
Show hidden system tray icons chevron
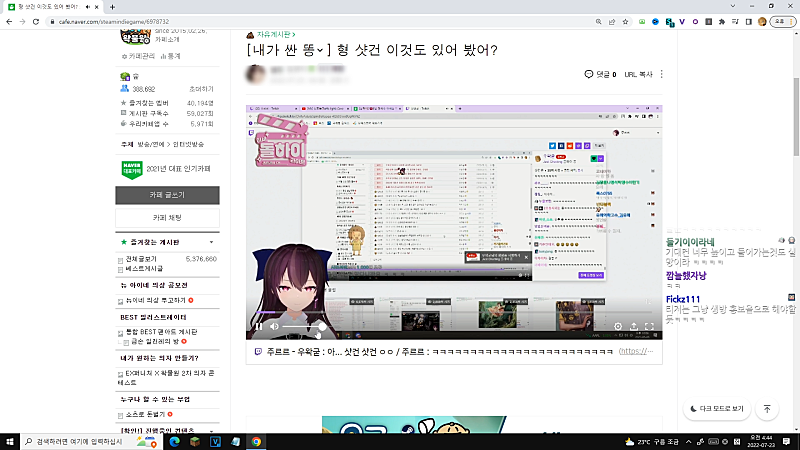tap(688, 442)
